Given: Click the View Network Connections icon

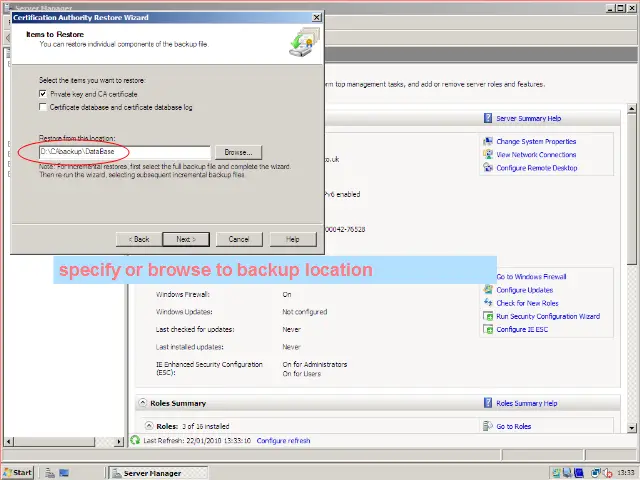Looking at the screenshot, I should click(488, 155).
